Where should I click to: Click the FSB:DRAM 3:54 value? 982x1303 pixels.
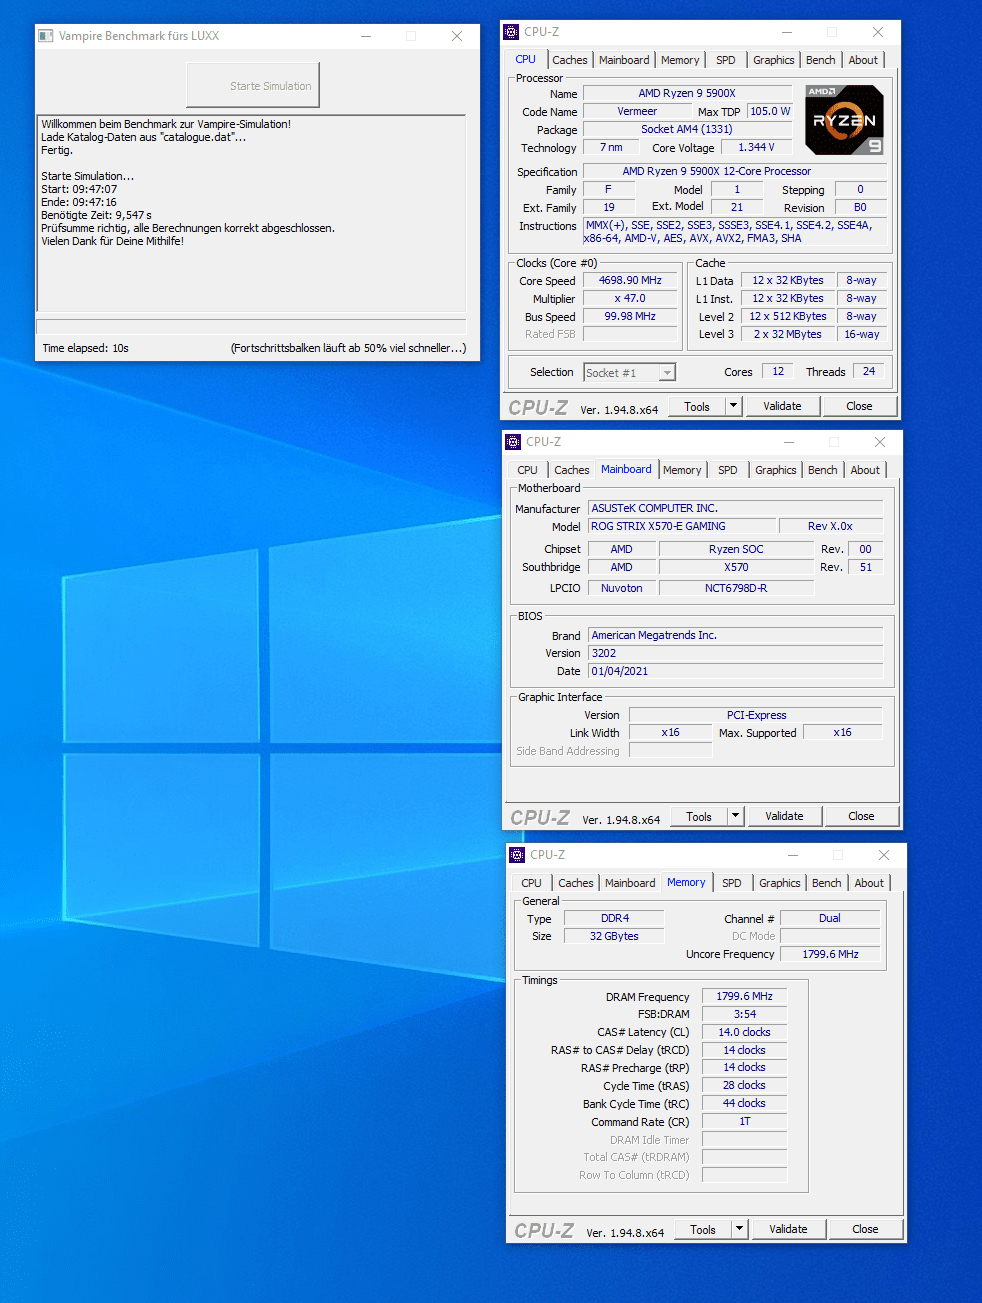coord(744,1014)
